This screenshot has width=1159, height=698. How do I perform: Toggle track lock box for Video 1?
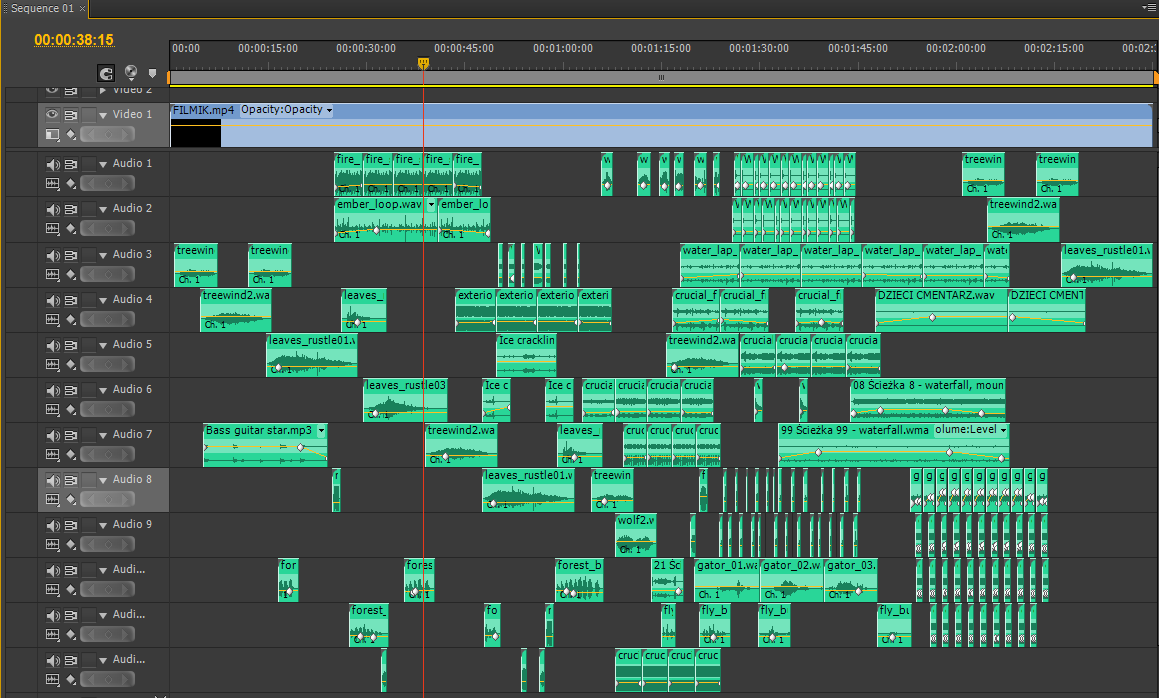click(x=89, y=115)
